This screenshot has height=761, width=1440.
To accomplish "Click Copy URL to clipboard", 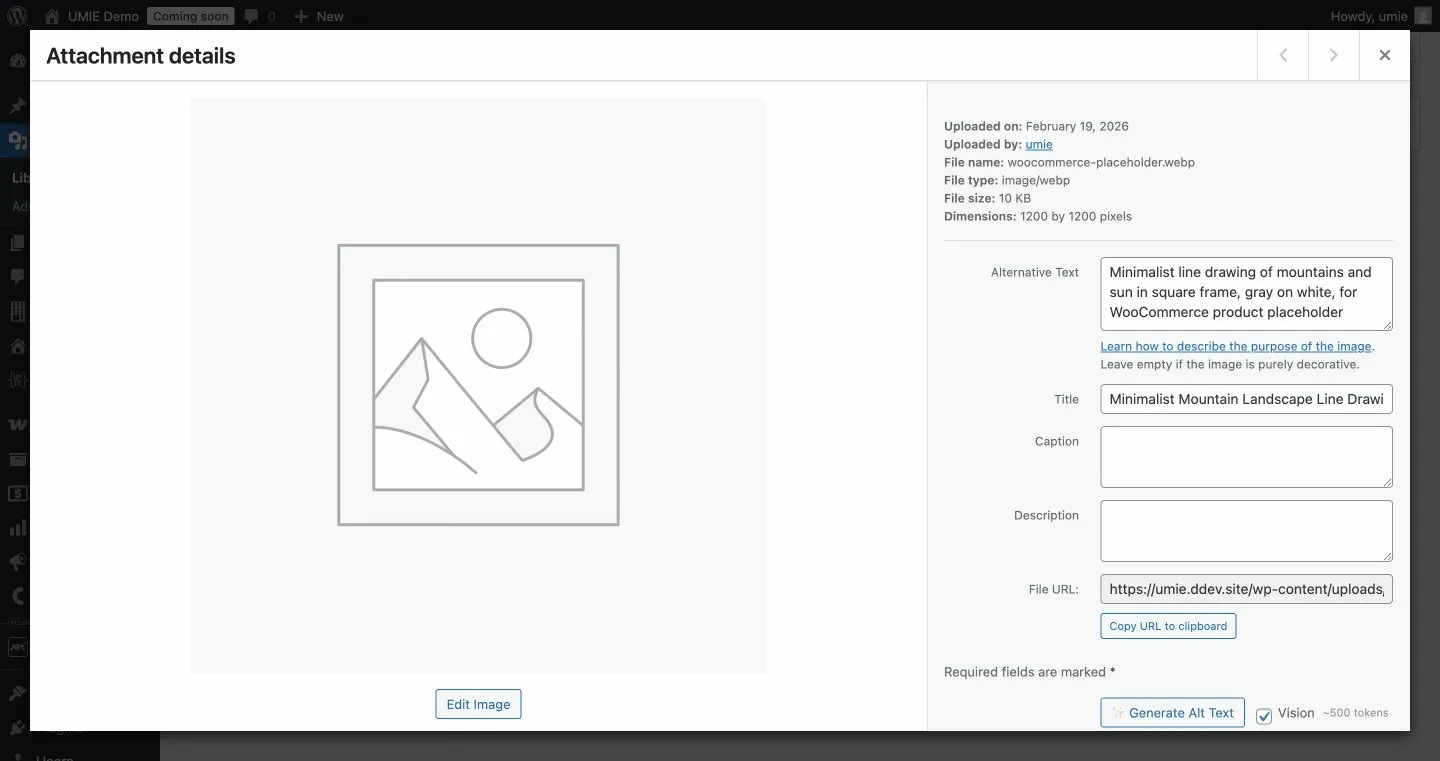I will pos(1168,626).
